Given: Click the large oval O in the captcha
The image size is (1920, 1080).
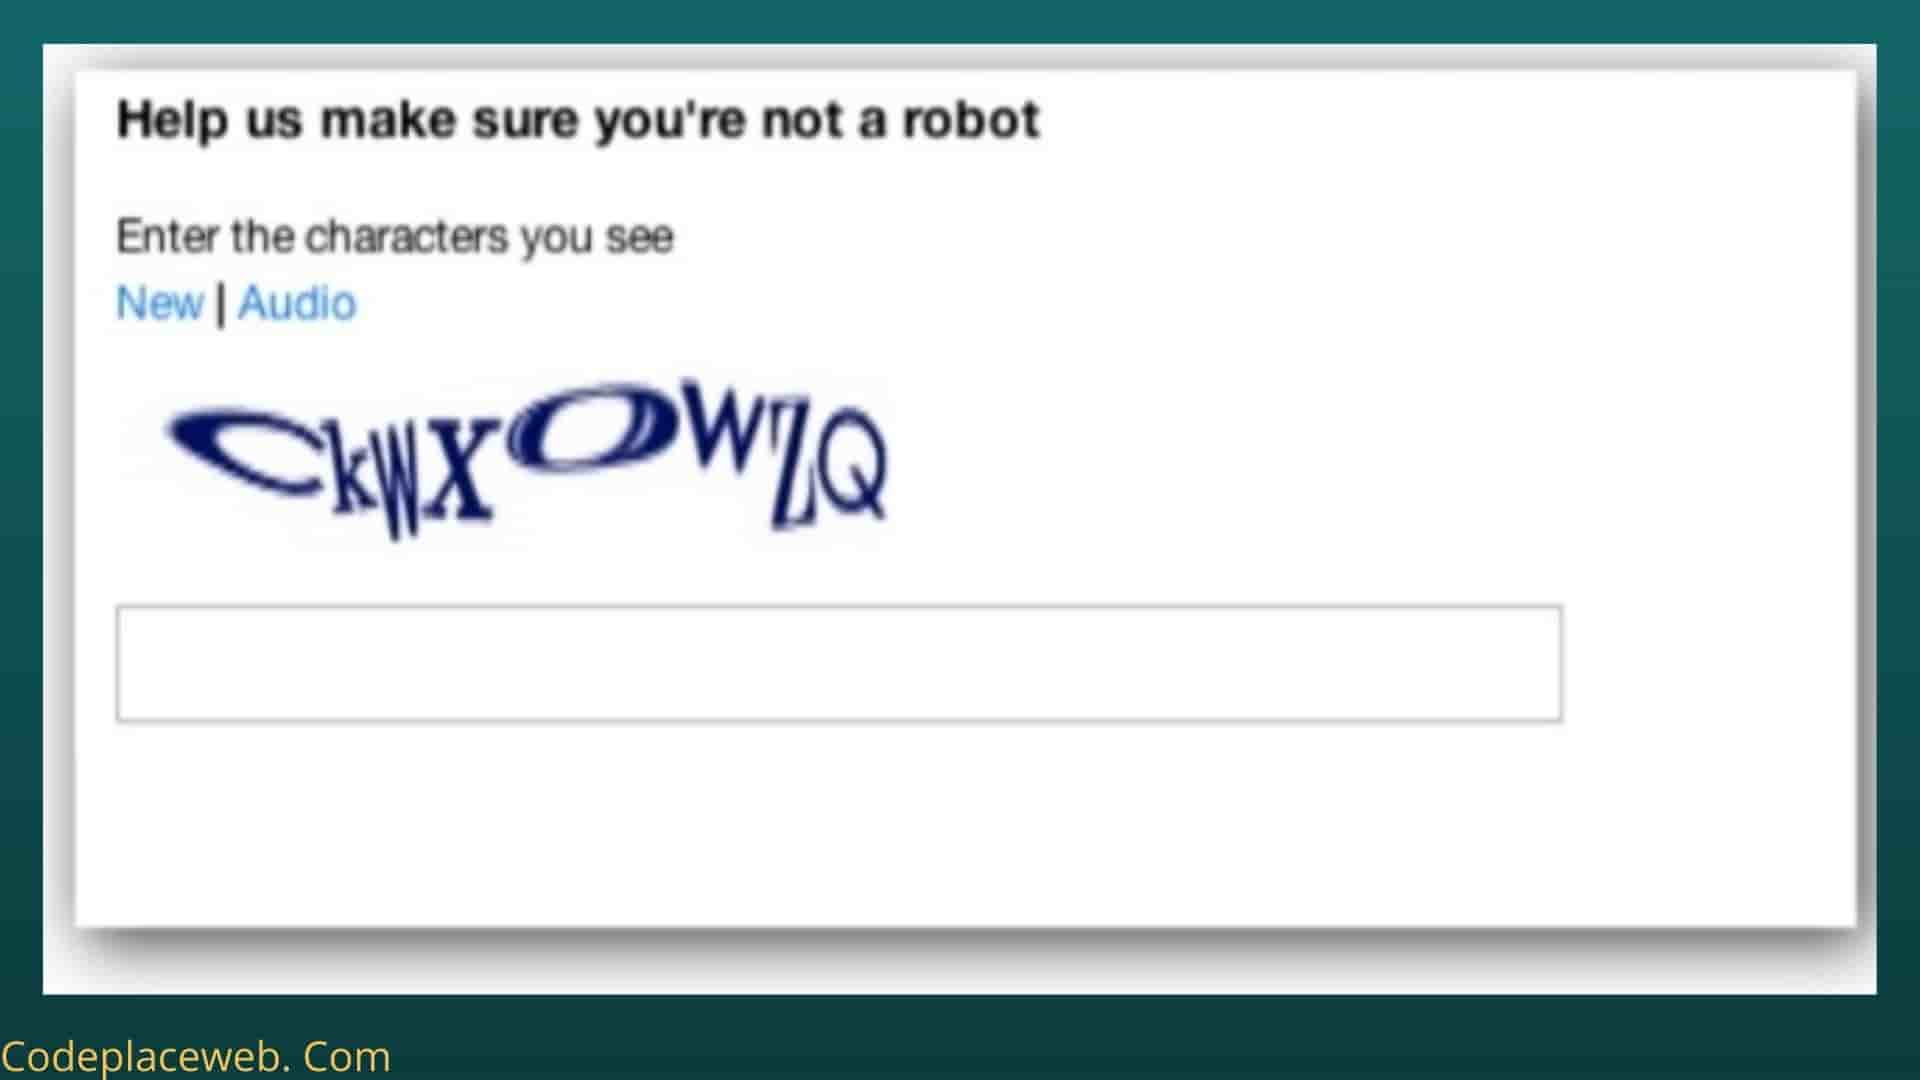Looking at the screenshot, I should click(x=590, y=428).
